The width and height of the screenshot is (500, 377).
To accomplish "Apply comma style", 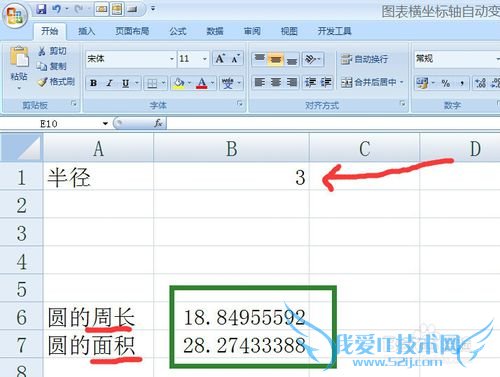I will (x=462, y=83).
